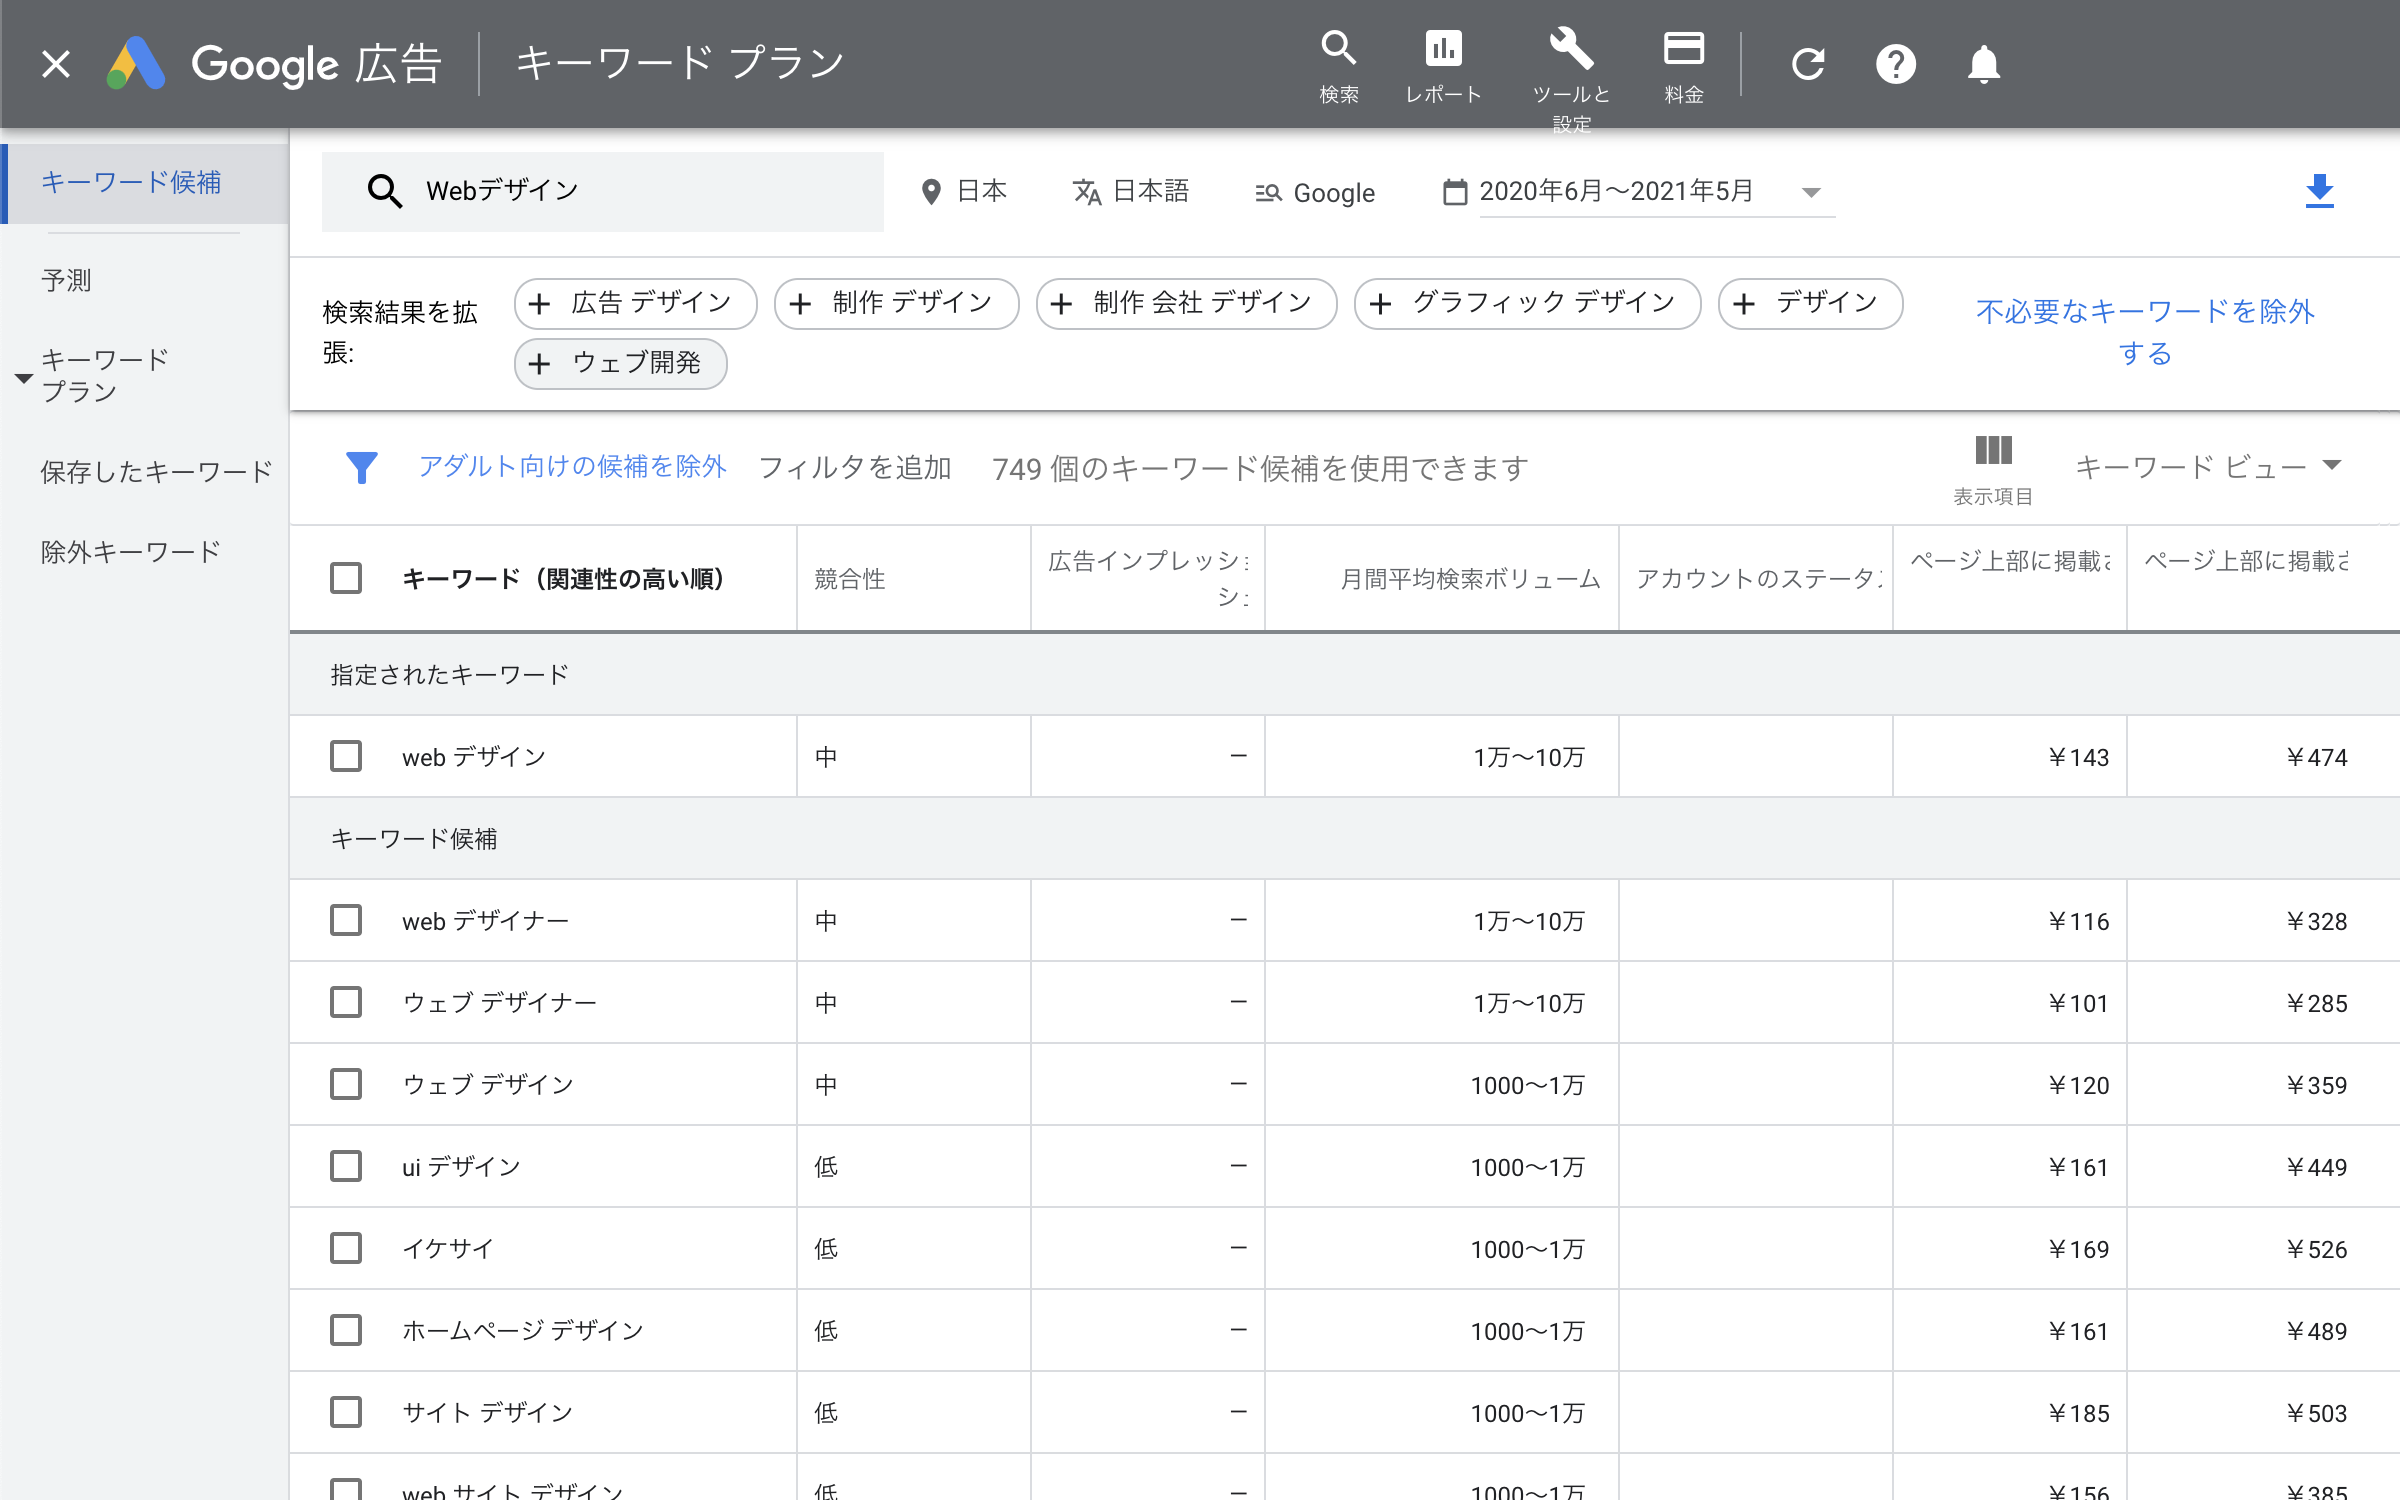Click the Google Ads logo
Image resolution: width=2400 pixels, height=1500 pixels.
tap(136, 64)
